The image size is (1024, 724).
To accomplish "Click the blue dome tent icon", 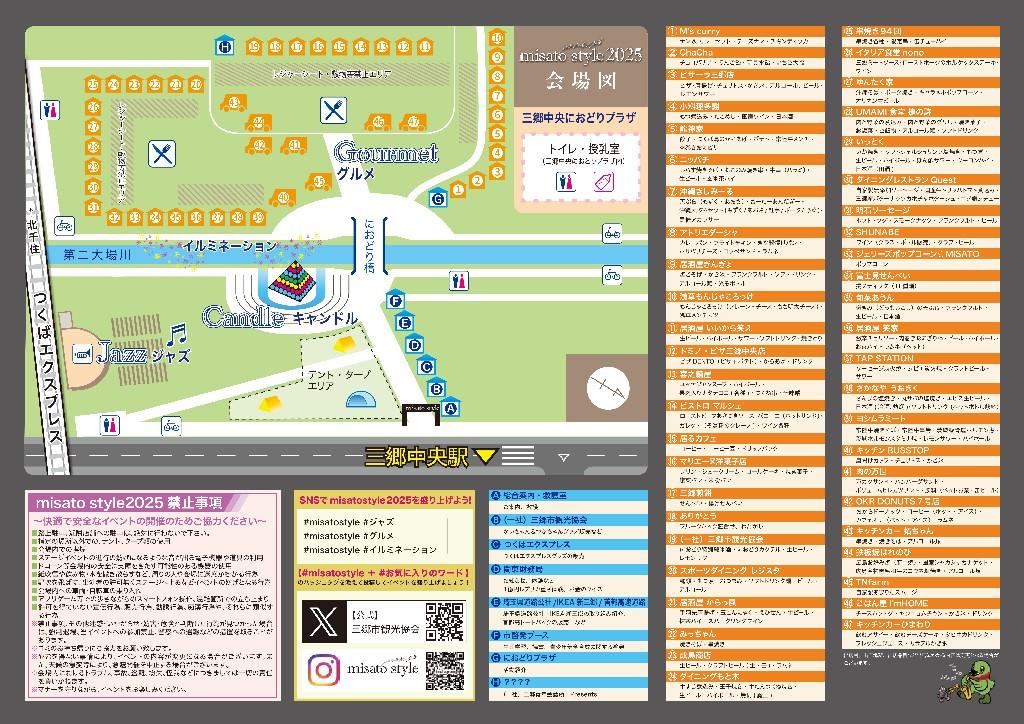I will [x=359, y=400].
